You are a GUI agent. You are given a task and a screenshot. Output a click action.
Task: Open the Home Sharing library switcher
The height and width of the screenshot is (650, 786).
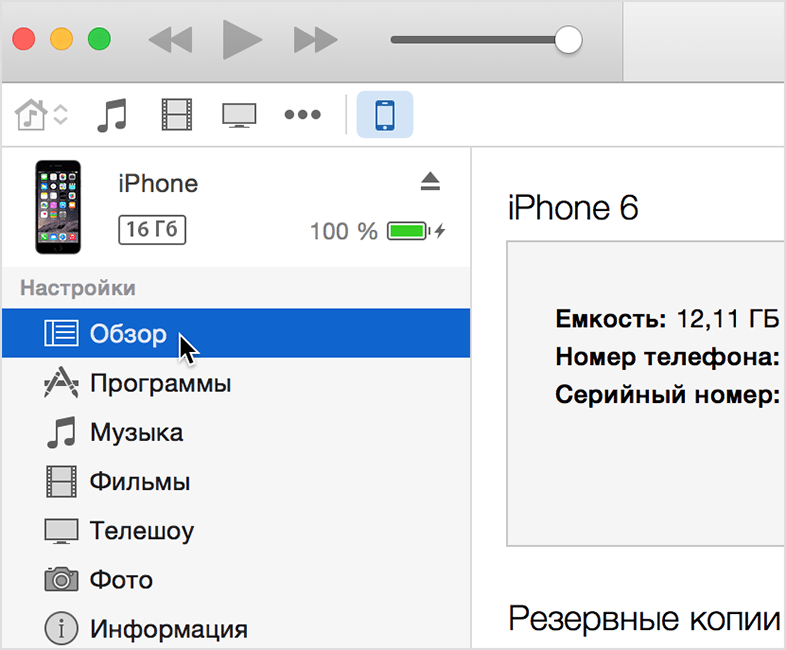pos(41,115)
